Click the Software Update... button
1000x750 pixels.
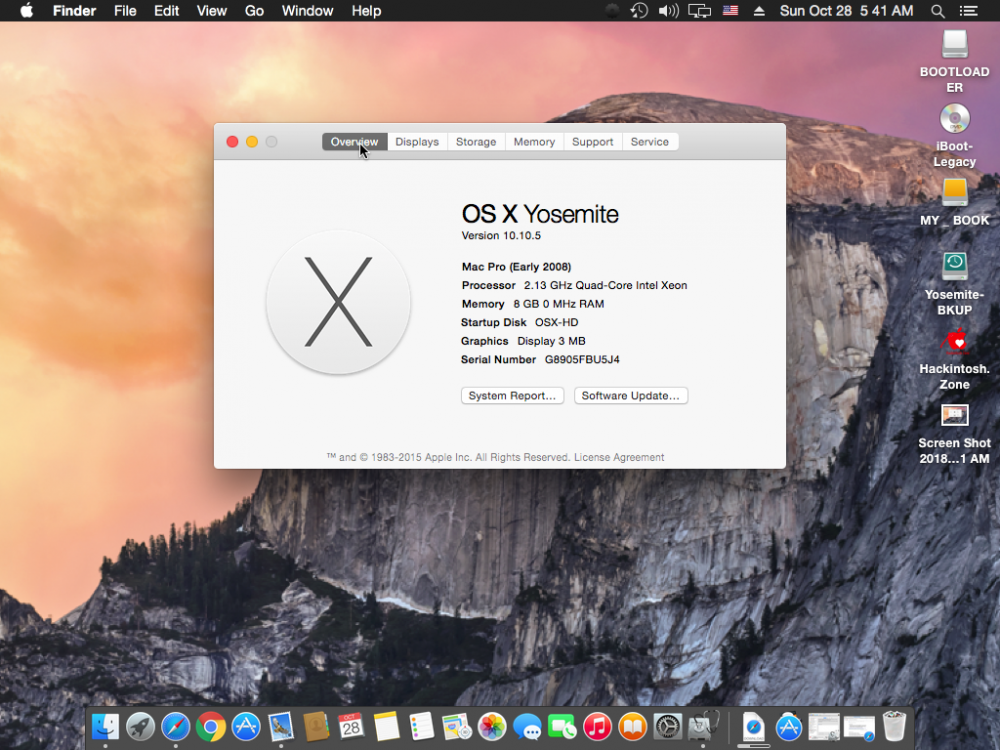[631, 395]
